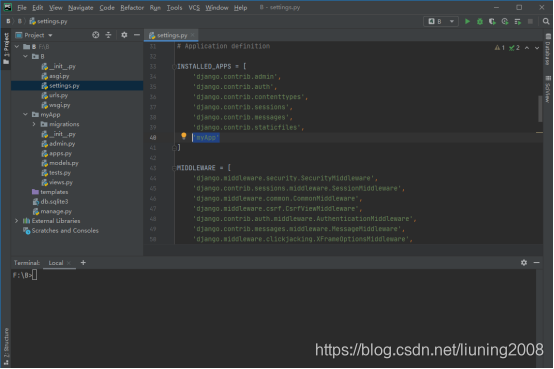Screen dimensions: 554x369
Task: Expand External Libraries node
Action: 17,221
